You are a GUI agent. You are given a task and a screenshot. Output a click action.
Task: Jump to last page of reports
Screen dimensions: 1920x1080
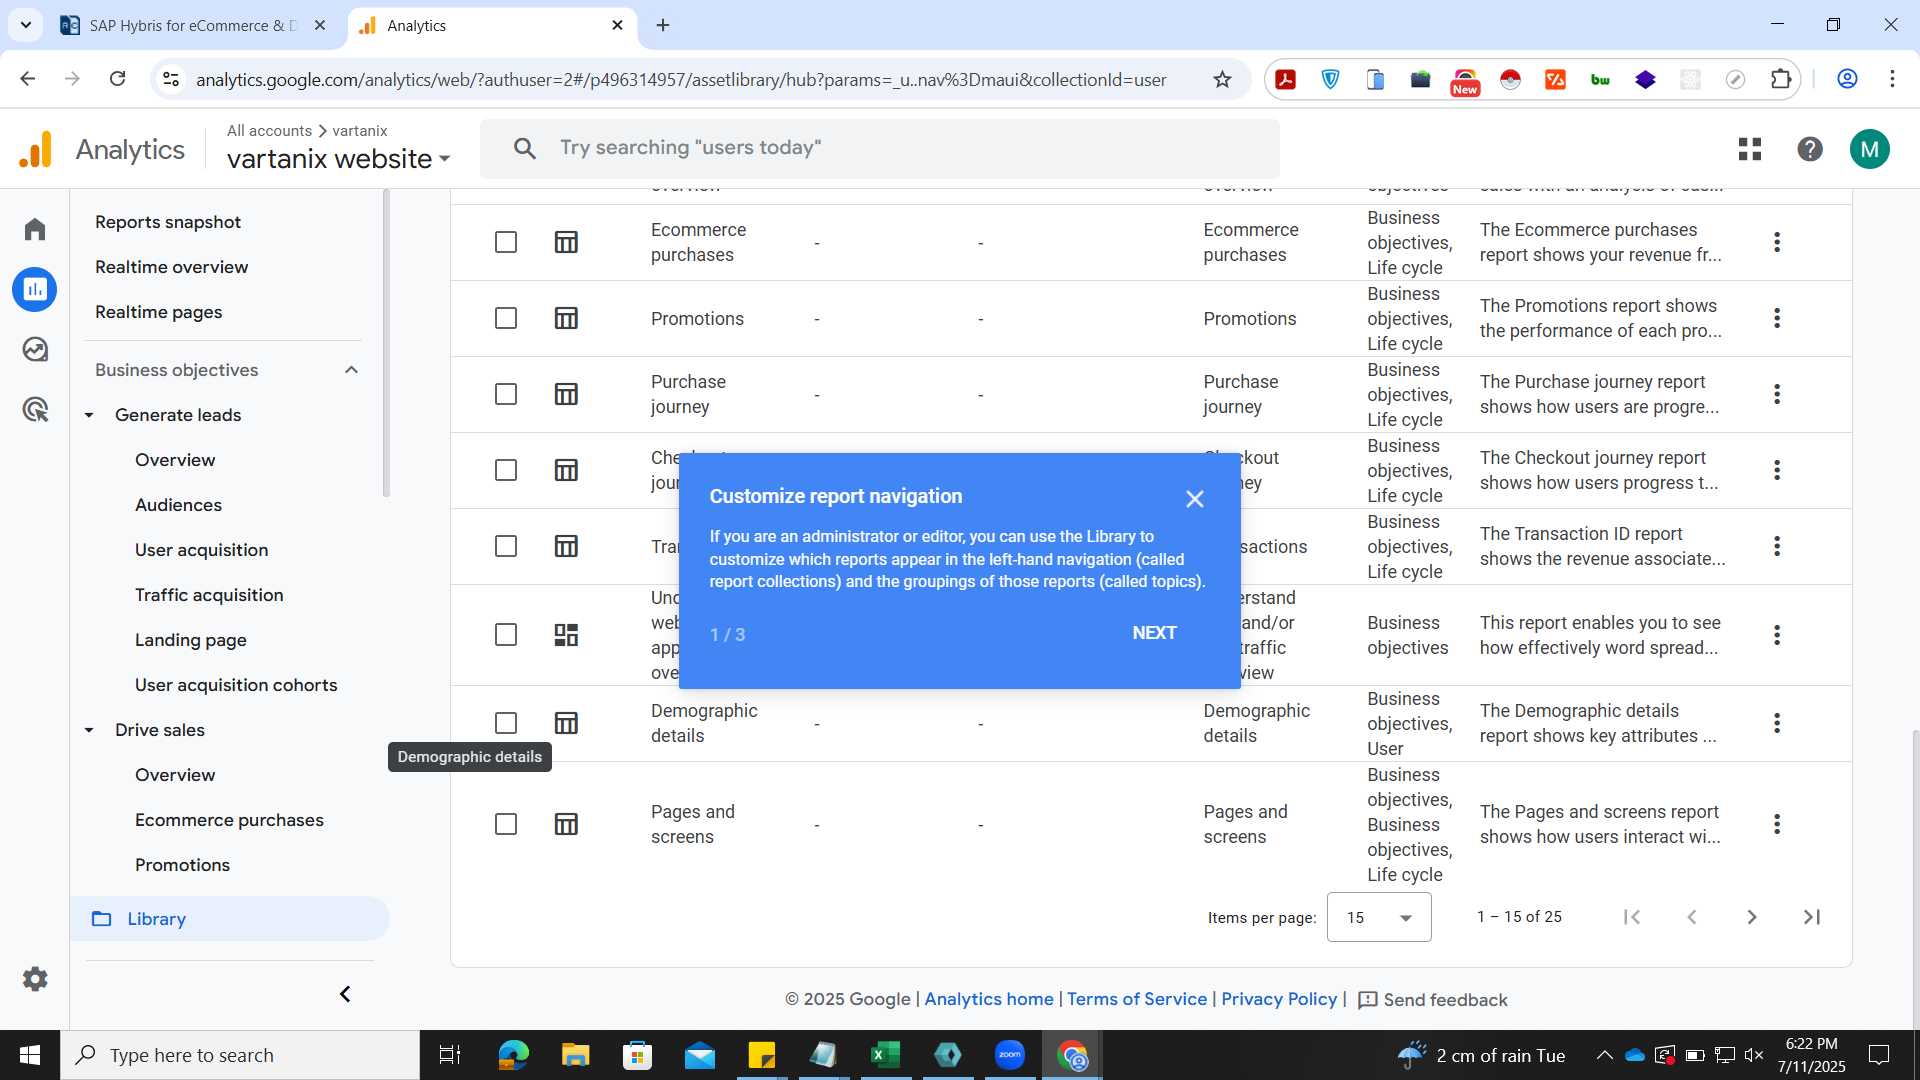point(1812,917)
